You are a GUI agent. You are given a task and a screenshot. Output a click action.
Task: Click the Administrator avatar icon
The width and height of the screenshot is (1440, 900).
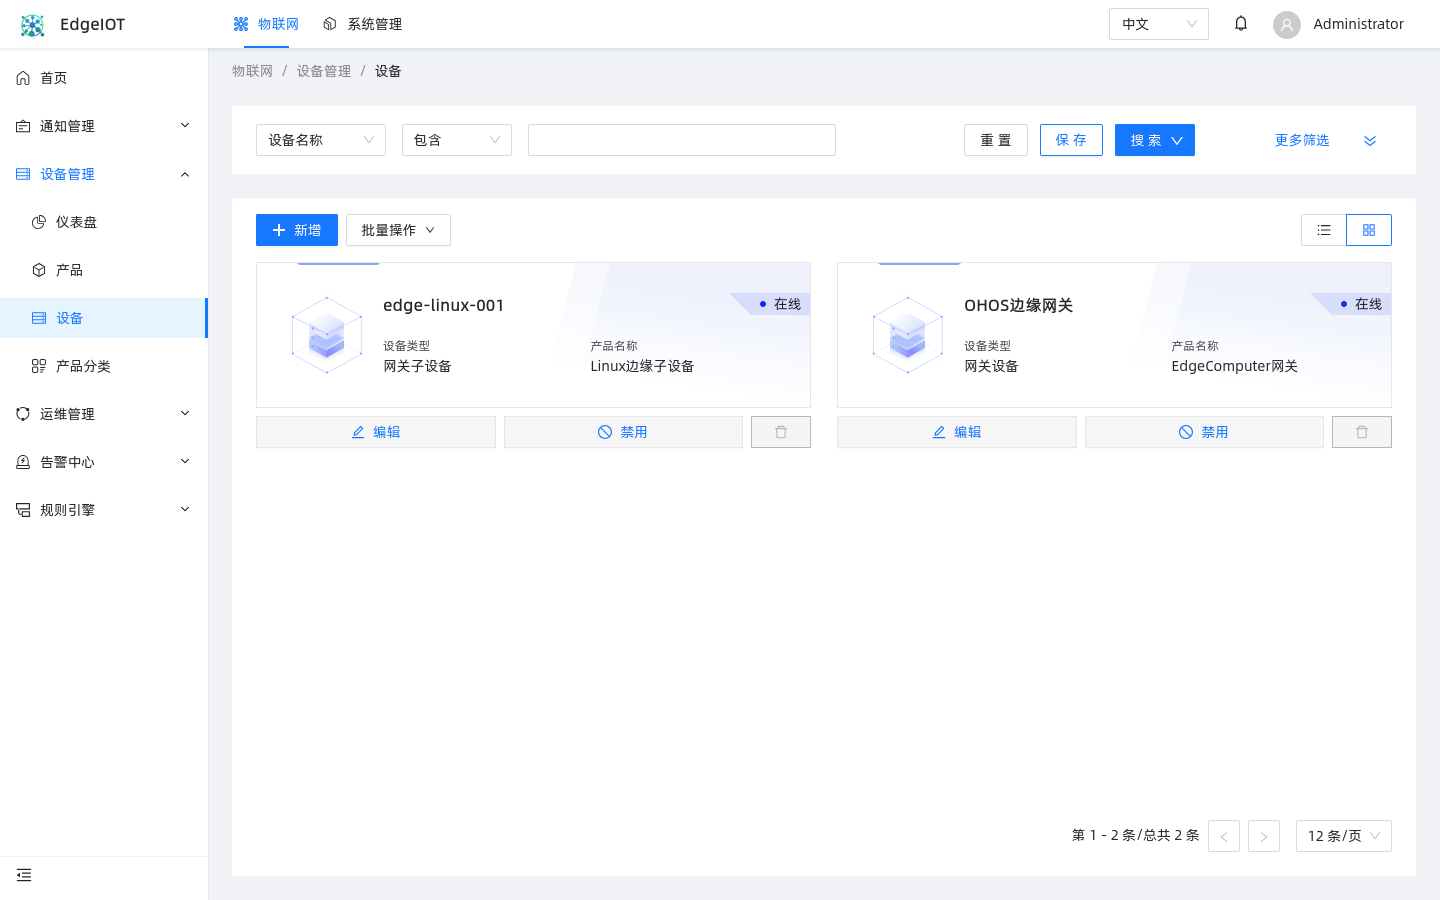[x=1287, y=25]
